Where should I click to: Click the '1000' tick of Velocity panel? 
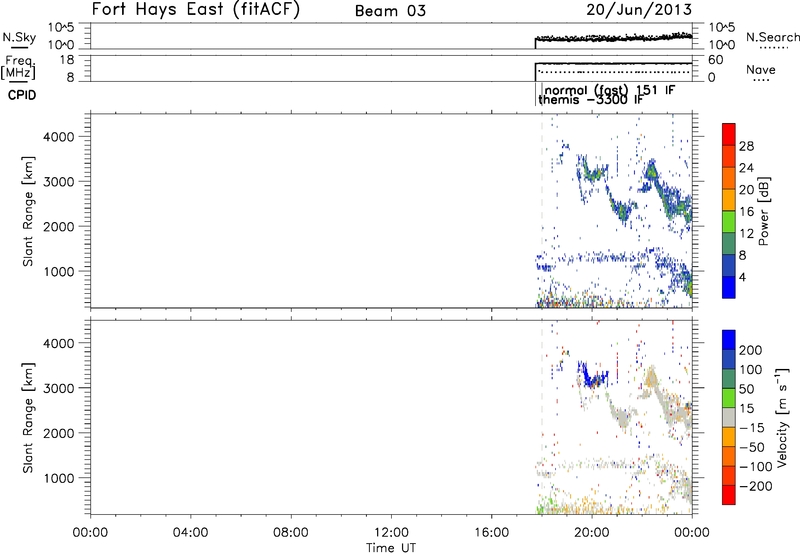pyautogui.click(x=59, y=478)
